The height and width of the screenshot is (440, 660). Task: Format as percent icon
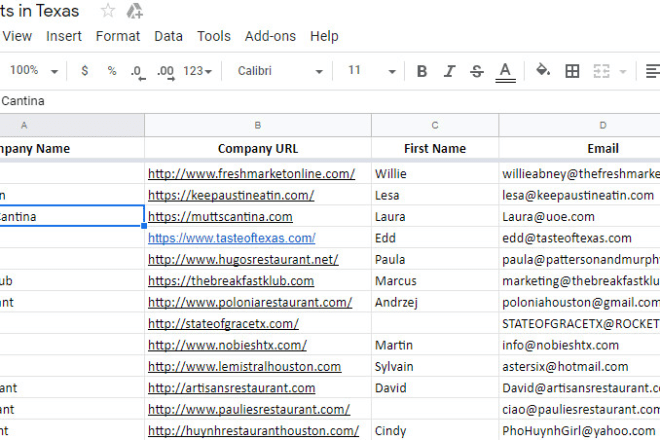112,70
